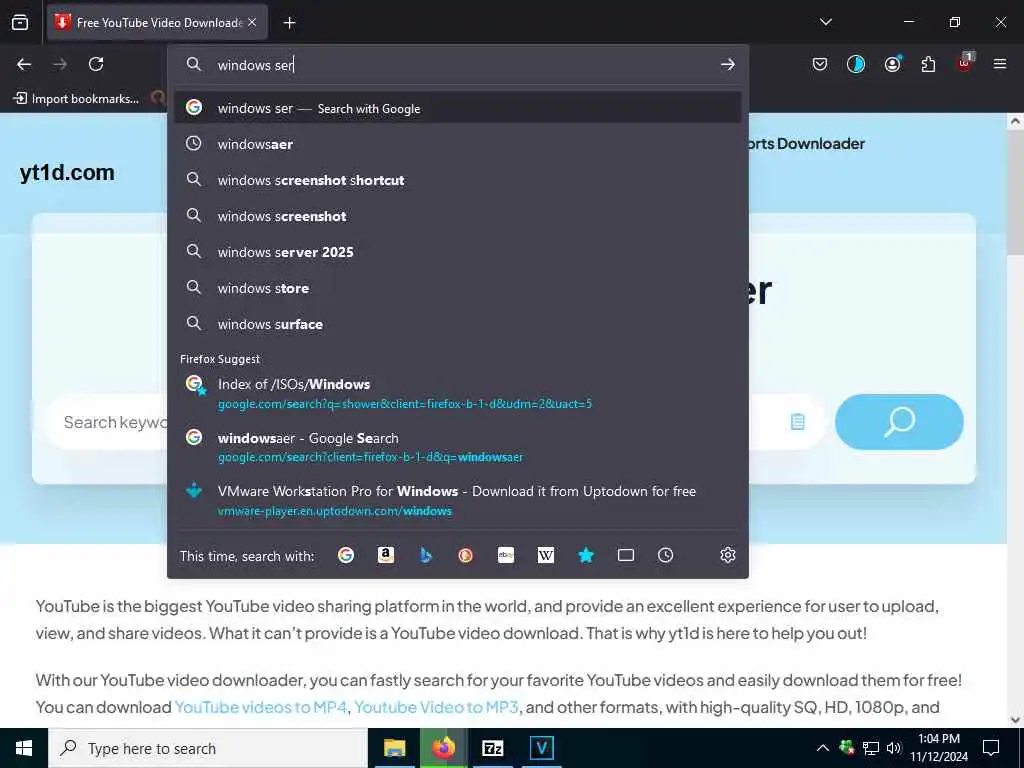Screen dimensions: 1024x768
Task: Open the Firefox View tabs icon
Action: (20, 22)
